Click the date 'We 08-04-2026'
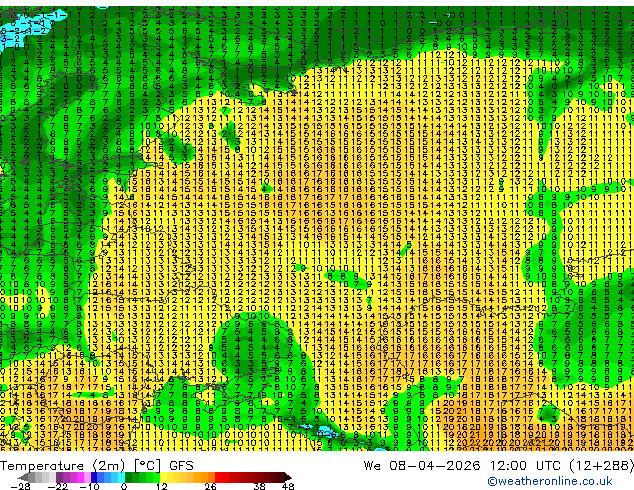 point(422,466)
